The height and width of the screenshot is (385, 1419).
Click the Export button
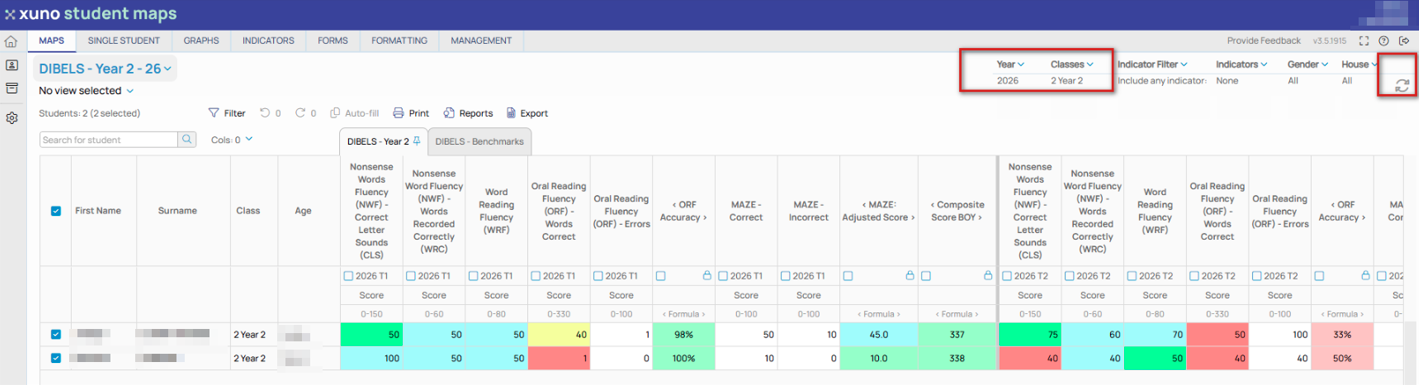527,114
